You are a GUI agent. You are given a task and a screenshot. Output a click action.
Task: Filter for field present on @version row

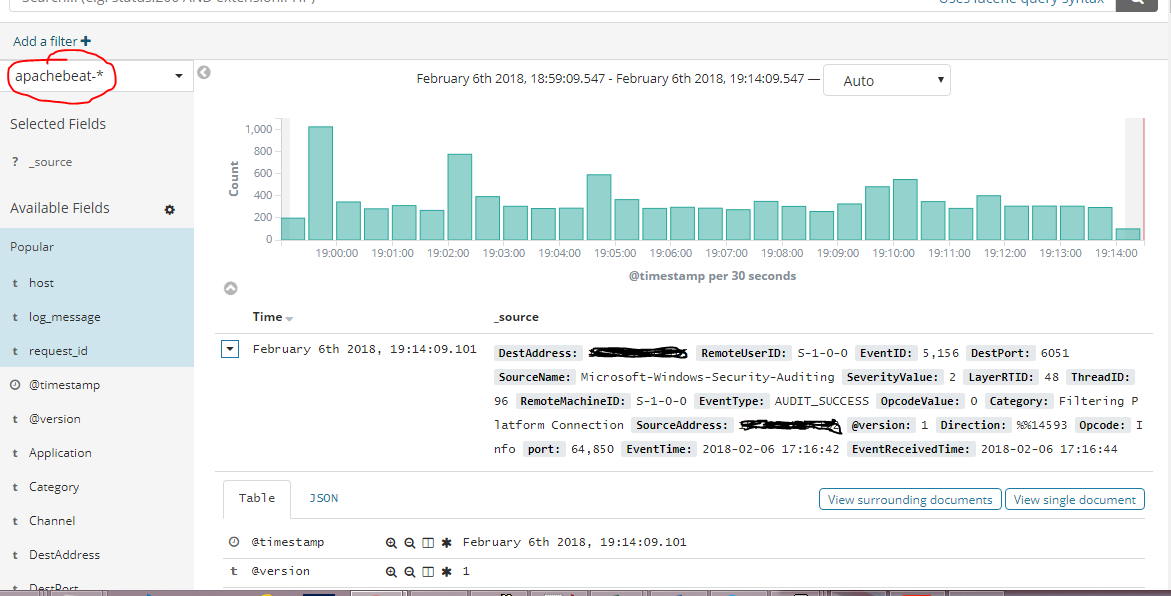point(447,572)
